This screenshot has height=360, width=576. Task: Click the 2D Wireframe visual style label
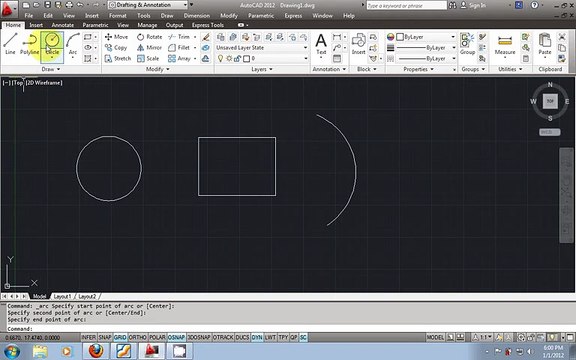[x=44, y=83]
